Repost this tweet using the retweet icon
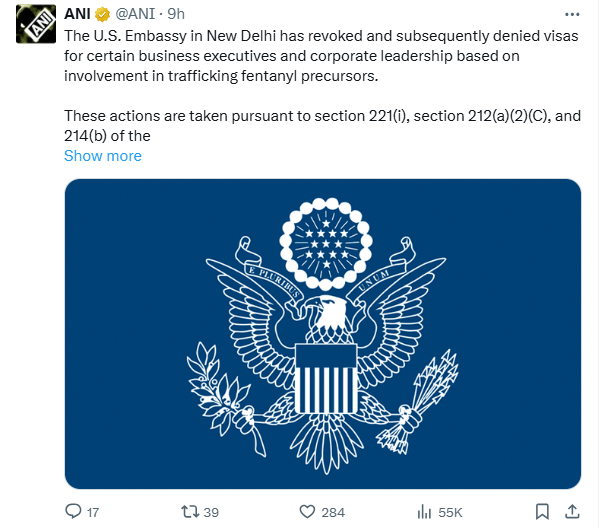Screen dimensions: 609x528 (x=187, y=512)
